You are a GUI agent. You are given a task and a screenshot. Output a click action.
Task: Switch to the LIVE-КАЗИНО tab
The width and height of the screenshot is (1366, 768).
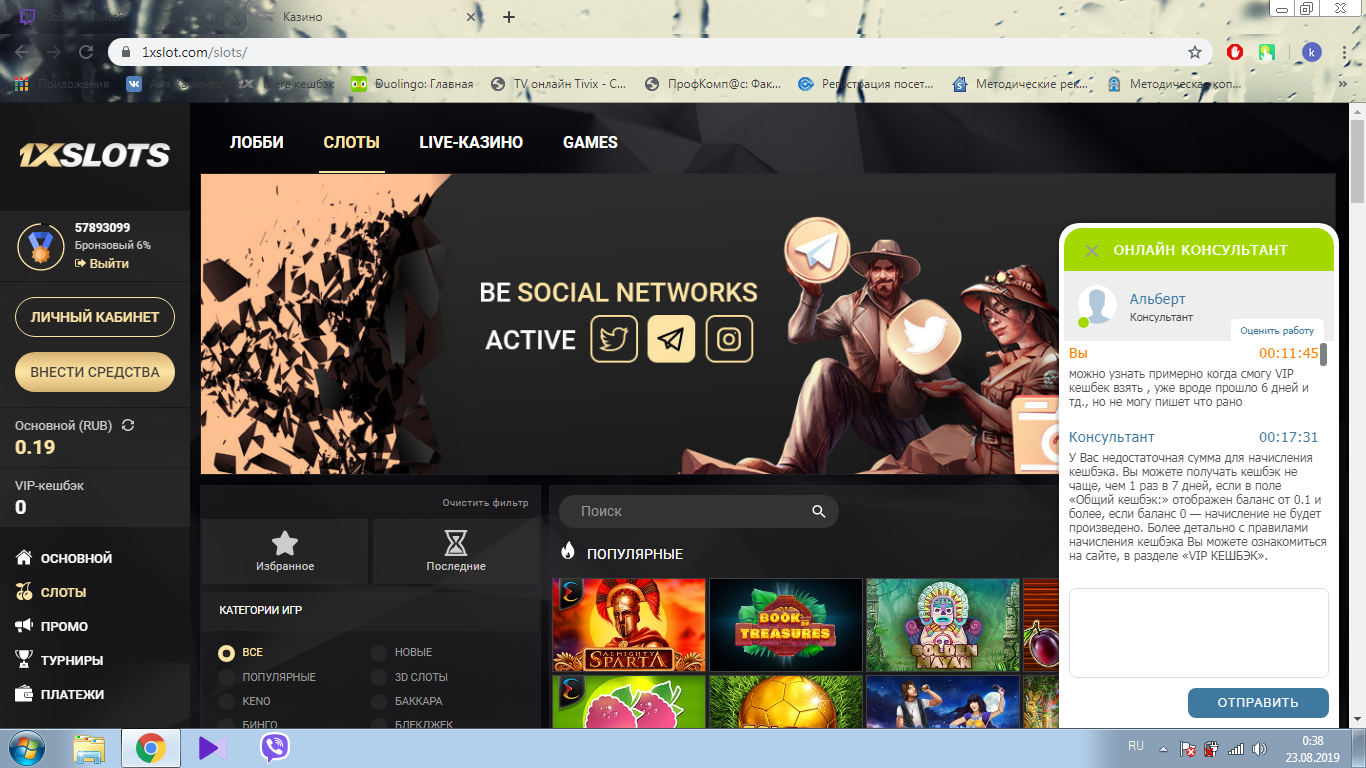coord(471,142)
